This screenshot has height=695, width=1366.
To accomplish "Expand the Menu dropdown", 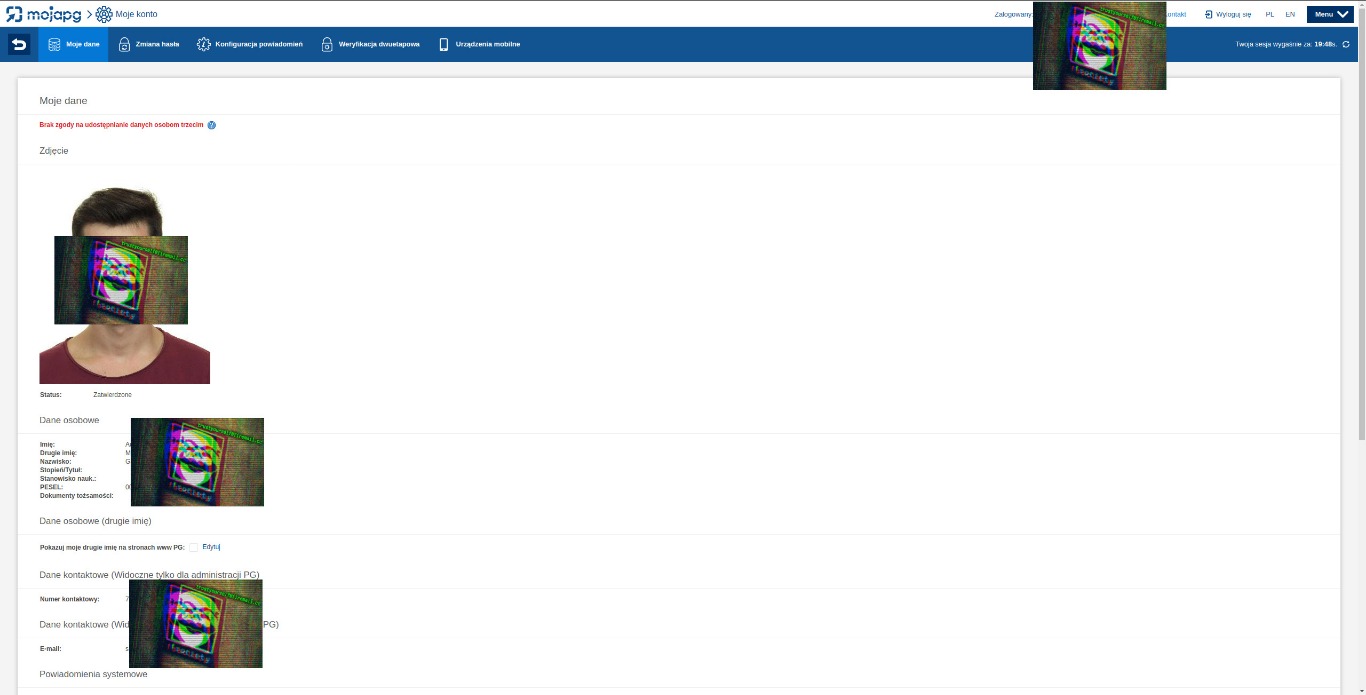I will click(x=1329, y=14).
